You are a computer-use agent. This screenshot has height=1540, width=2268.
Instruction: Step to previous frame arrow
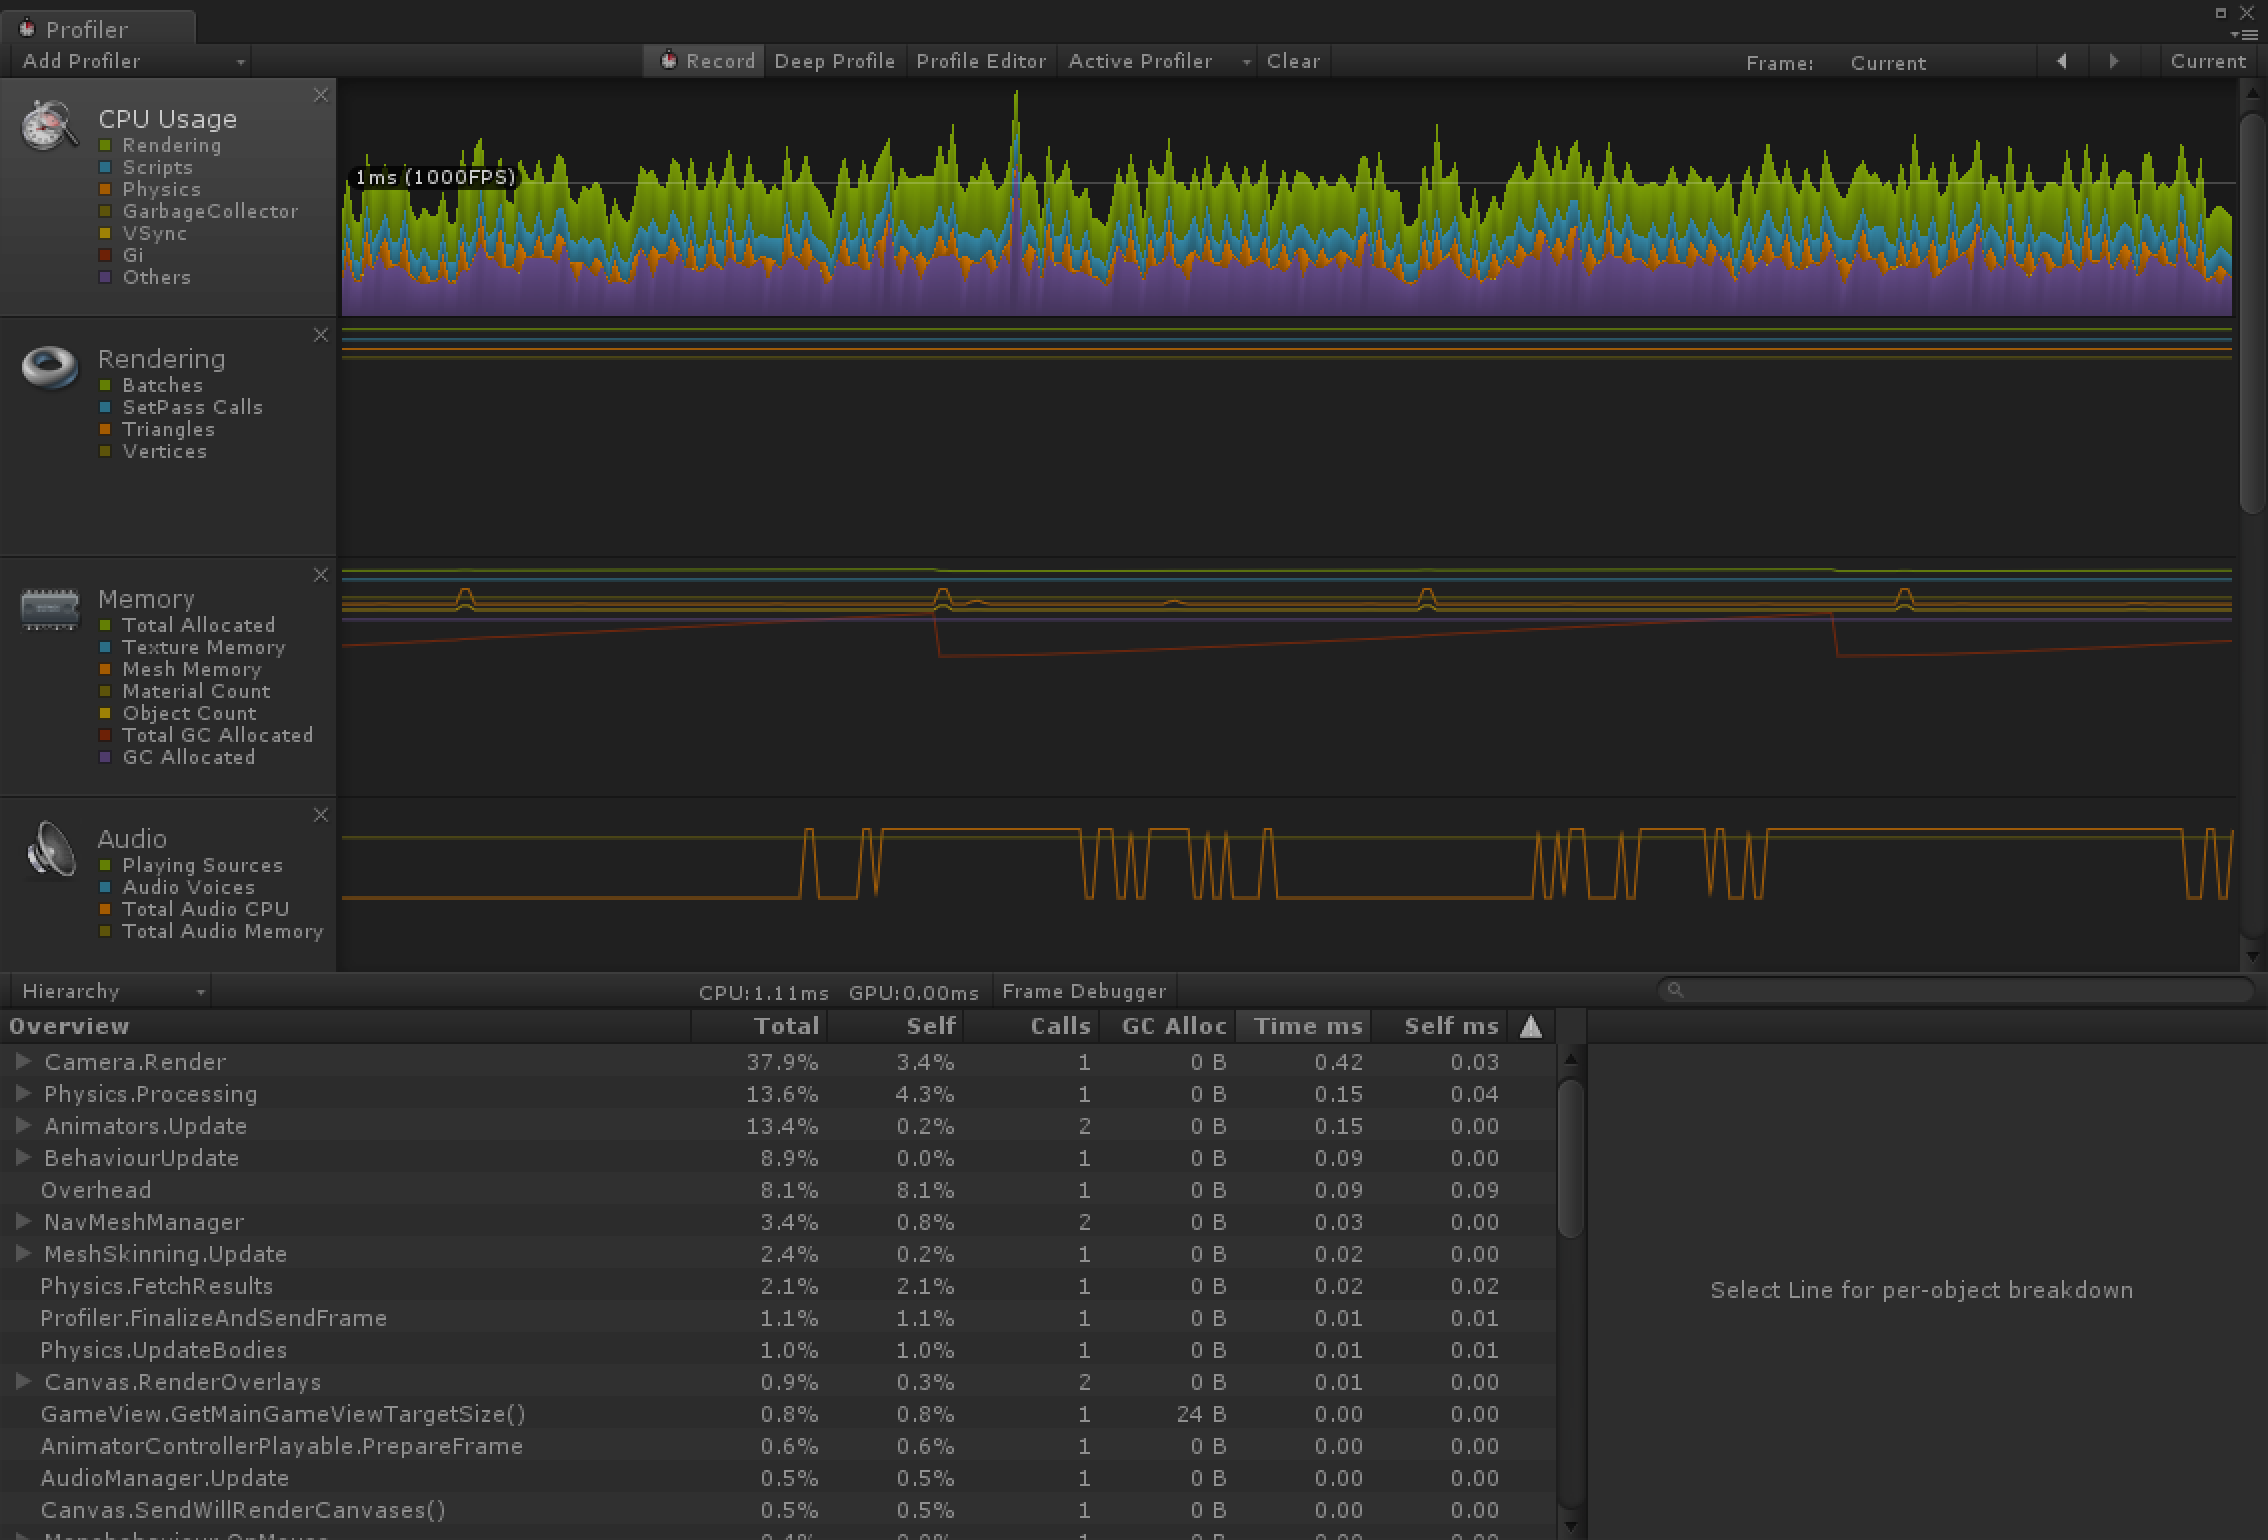(2061, 61)
